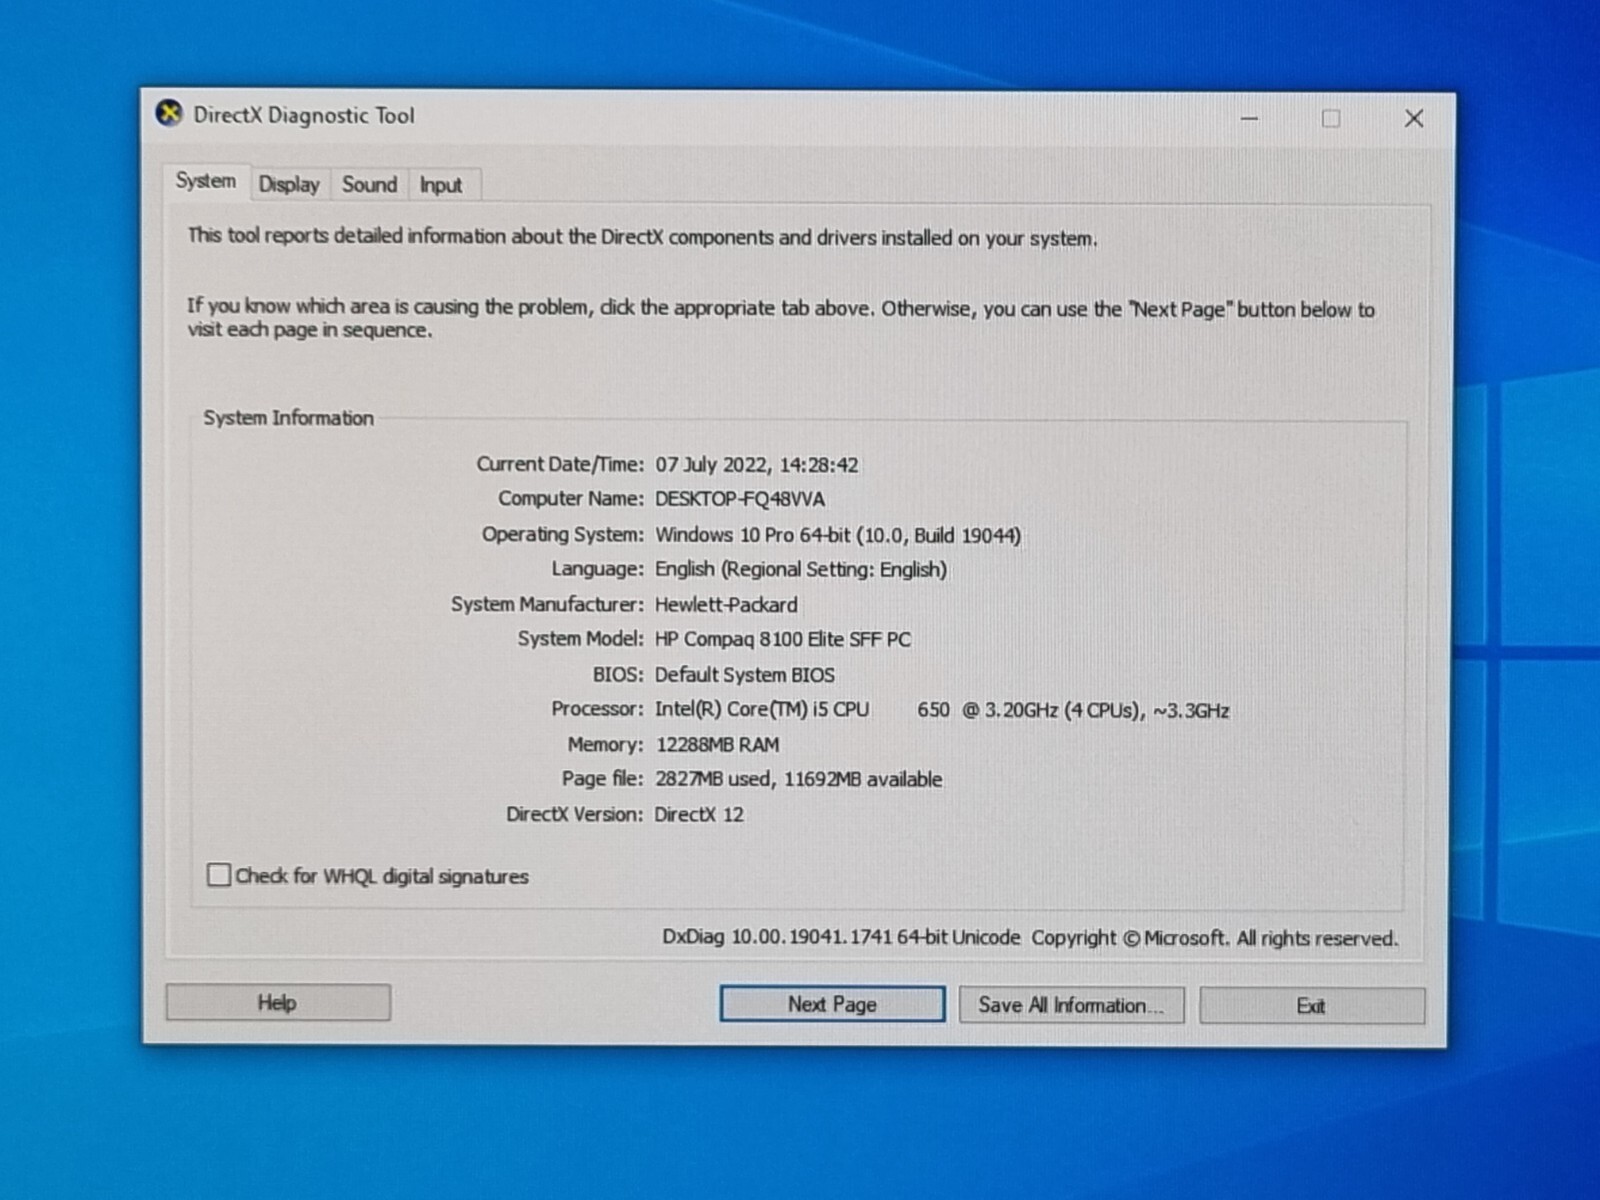Click the DirectX Diagnostic Tool window title
Screen dimensions: 1600x1200
[x=304, y=116]
